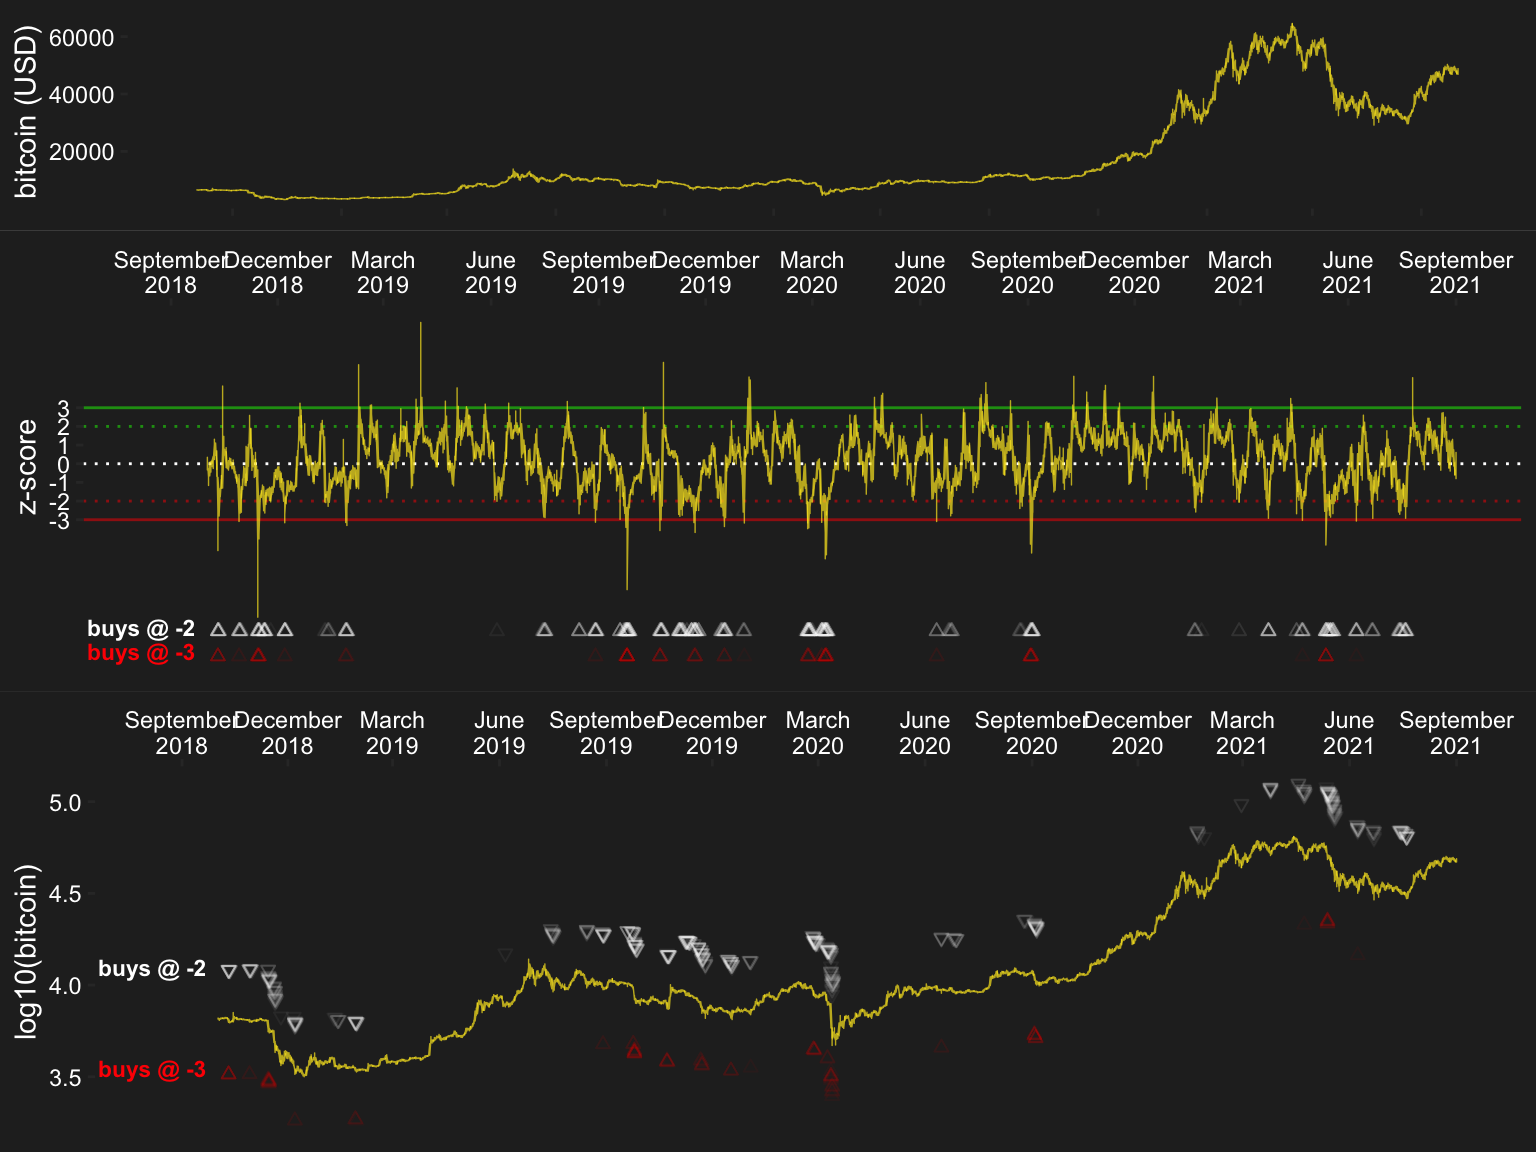This screenshot has width=1536, height=1152.
Task: Select the 'buys @ -2' label in log10 chart
Action: pyautogui.click(x=152, y=969)
